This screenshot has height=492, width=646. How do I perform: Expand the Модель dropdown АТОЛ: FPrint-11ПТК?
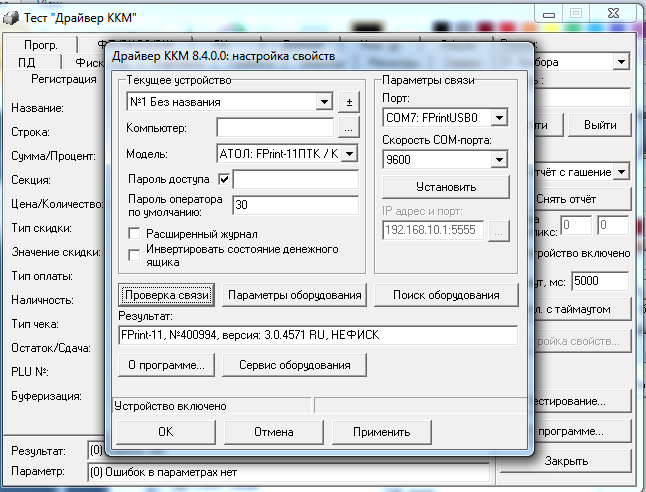349,154
